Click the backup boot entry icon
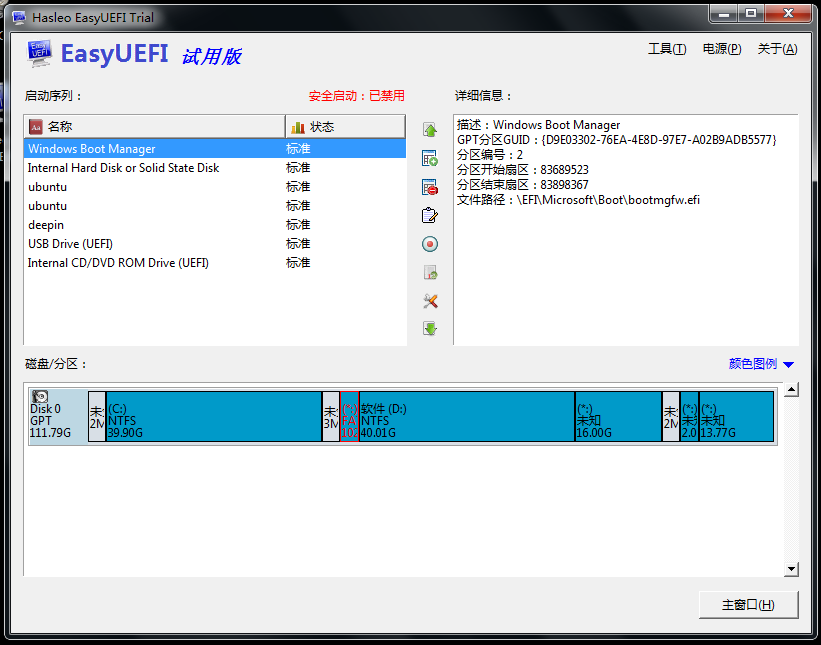The image size is (821, 645). pos(430,272)
